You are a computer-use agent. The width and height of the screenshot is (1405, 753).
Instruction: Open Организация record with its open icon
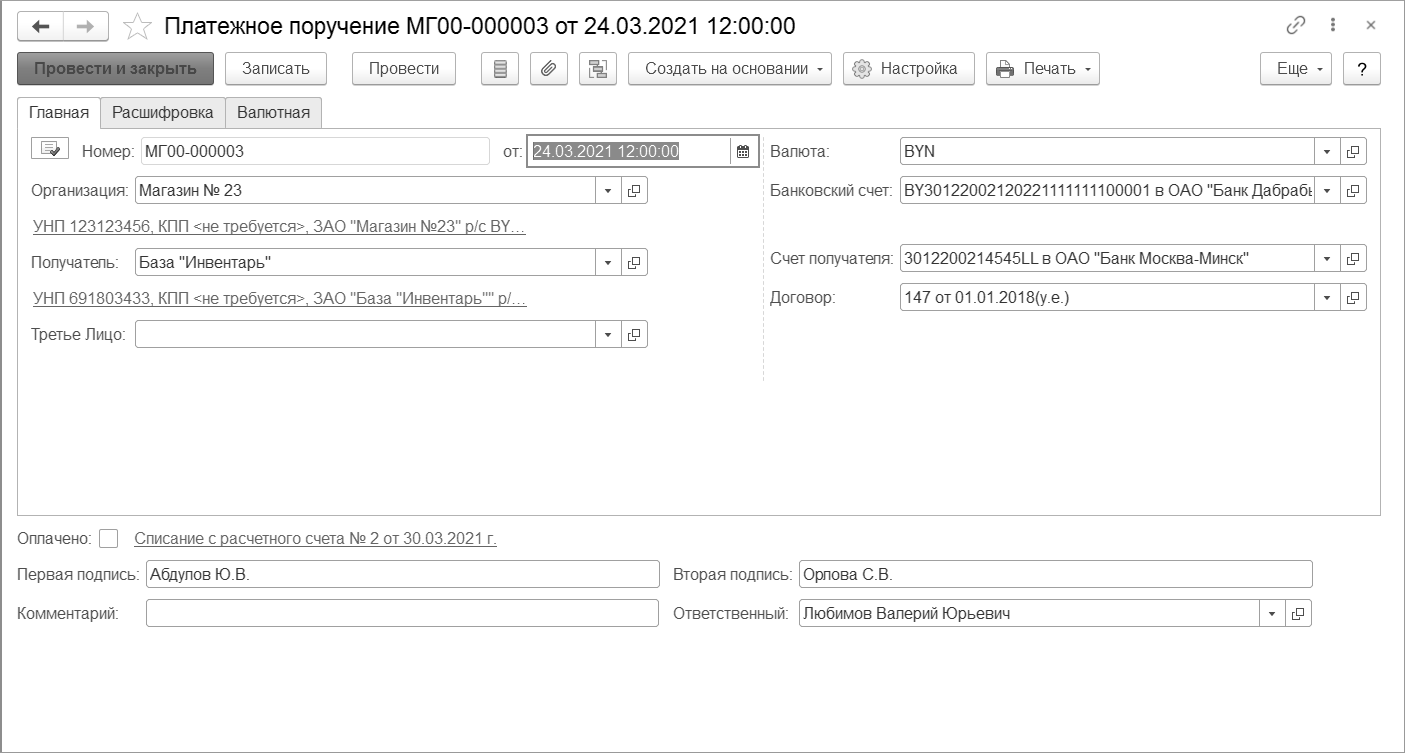coord(634,190)
